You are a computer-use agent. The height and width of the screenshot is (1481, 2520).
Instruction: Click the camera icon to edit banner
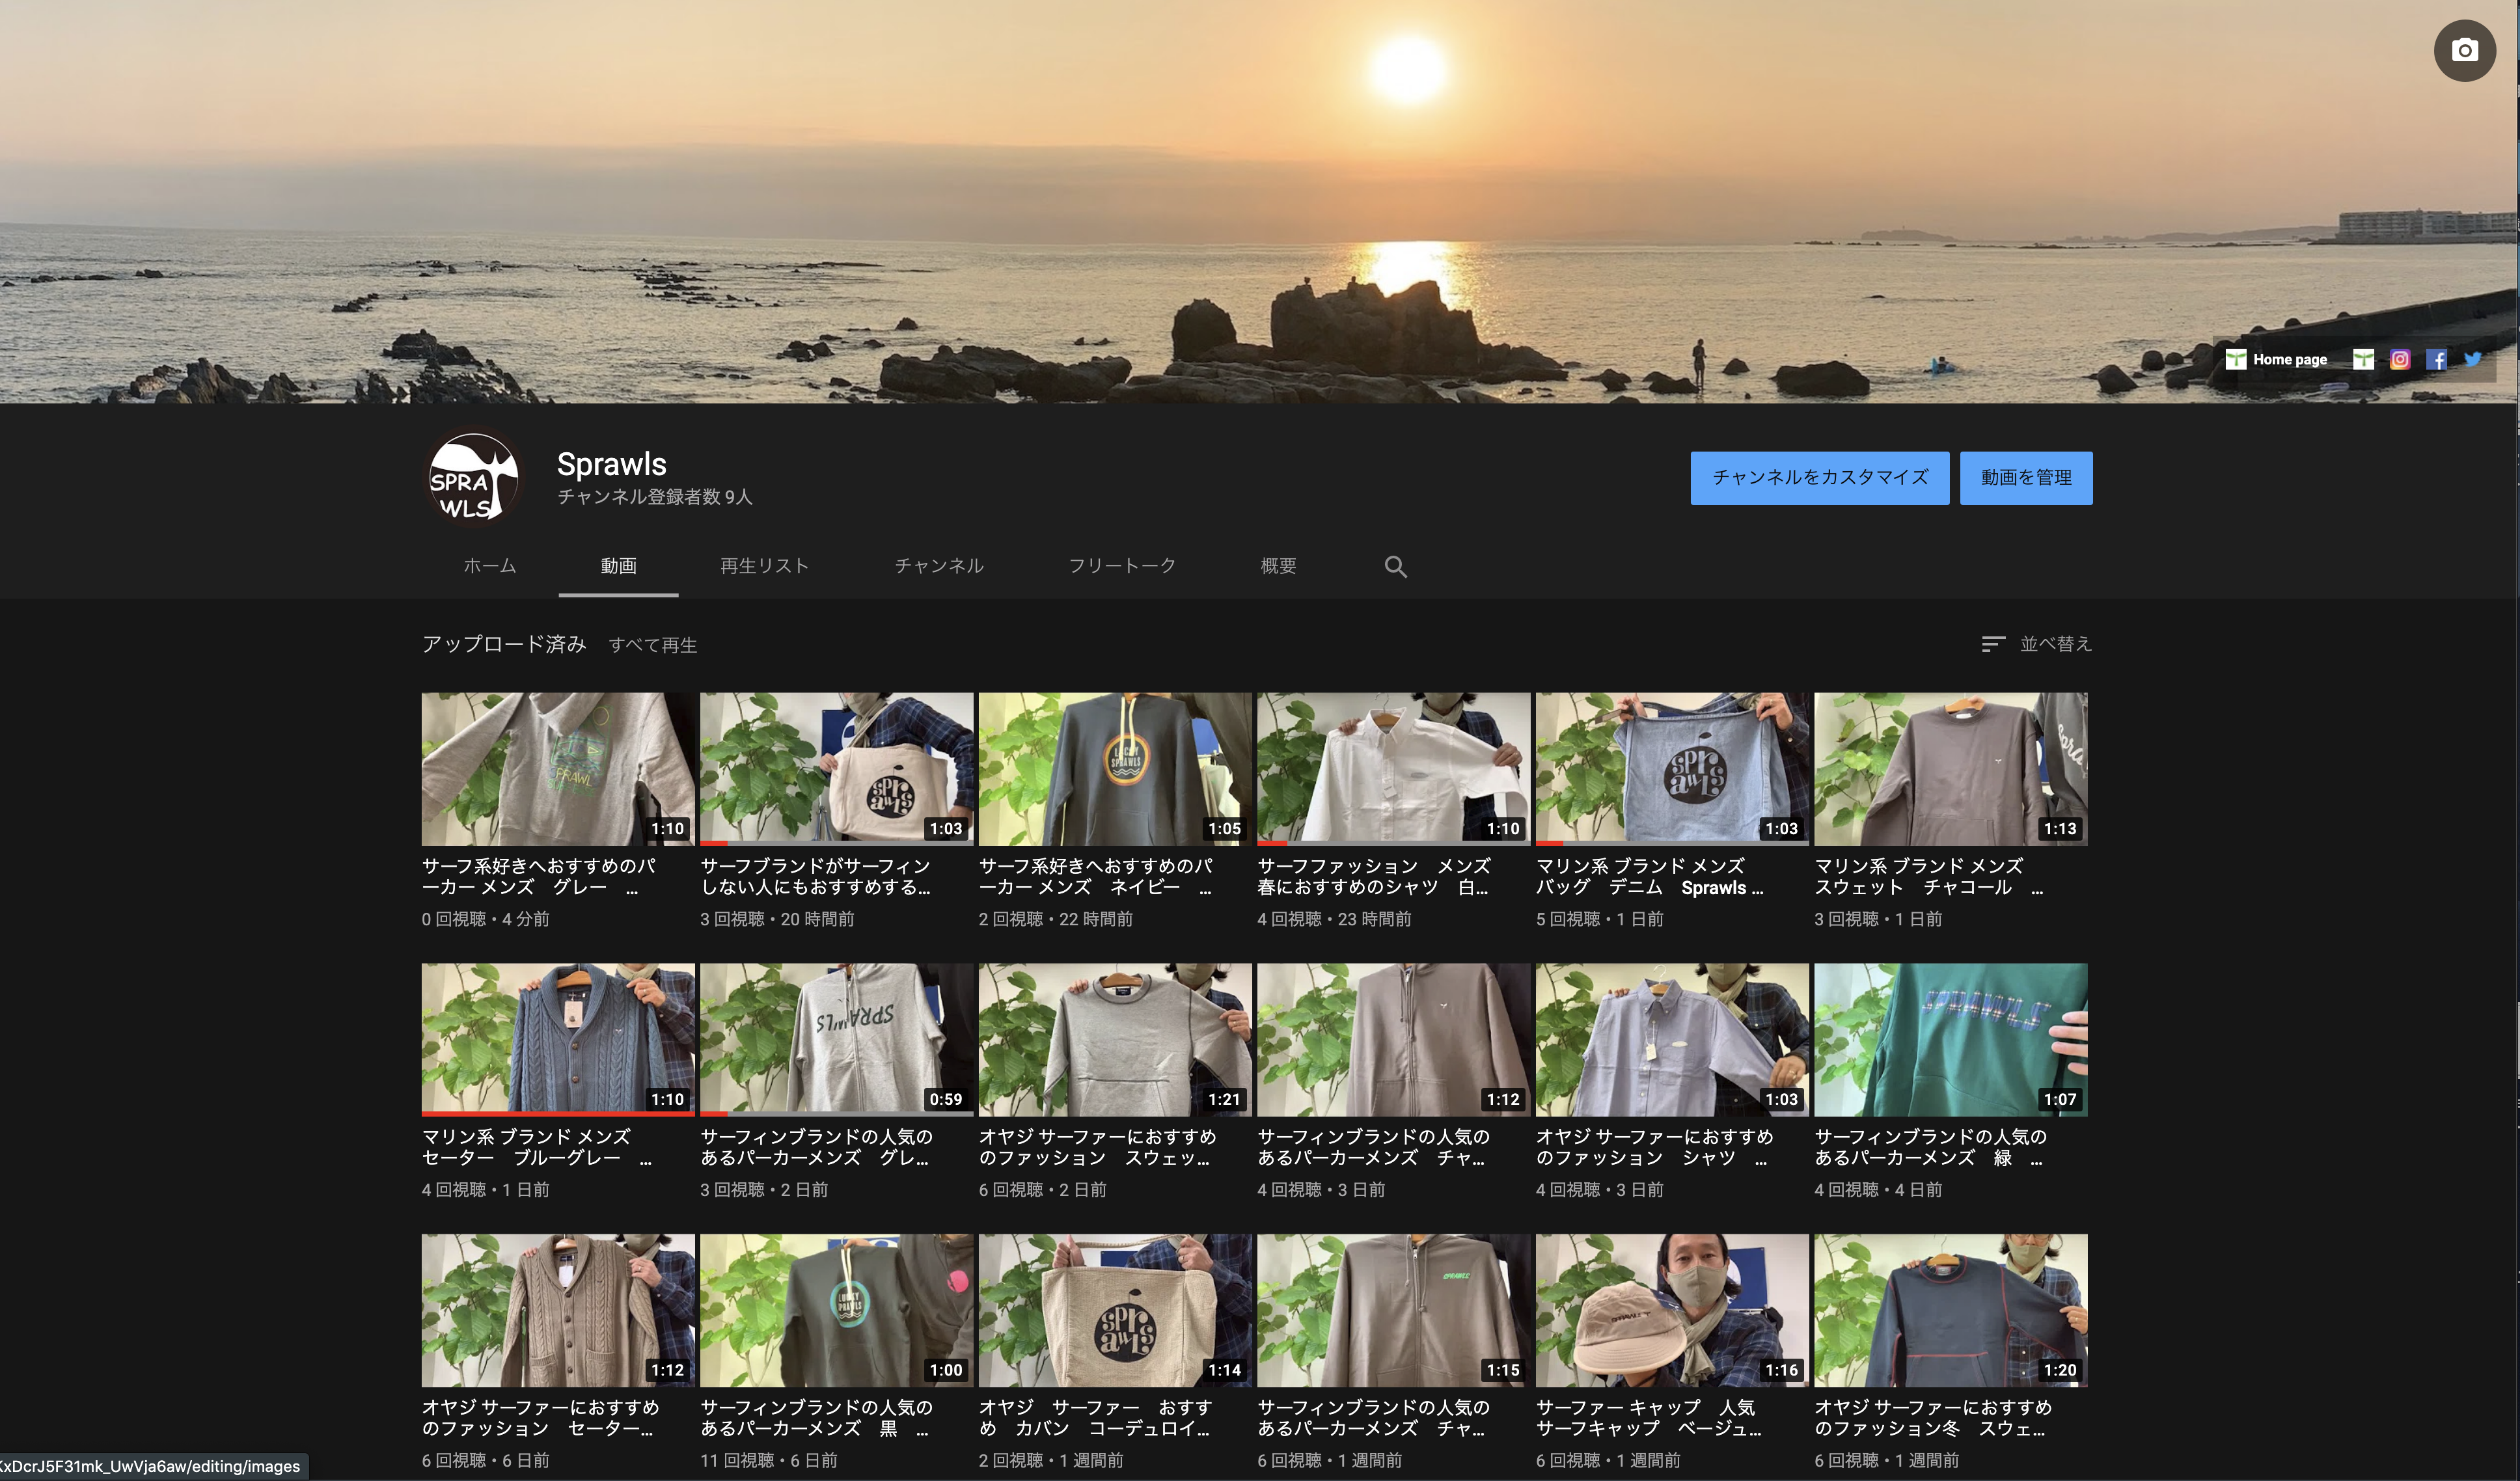click(2464, 50)
